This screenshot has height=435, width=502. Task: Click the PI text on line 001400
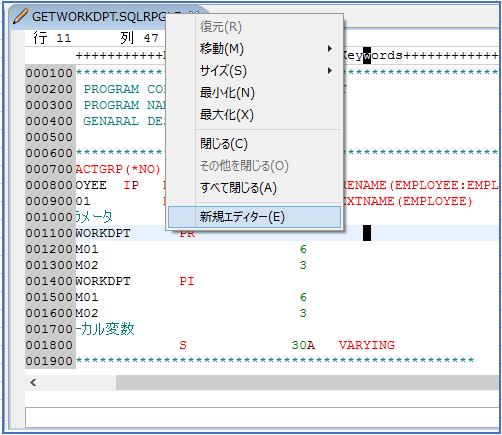187,281
